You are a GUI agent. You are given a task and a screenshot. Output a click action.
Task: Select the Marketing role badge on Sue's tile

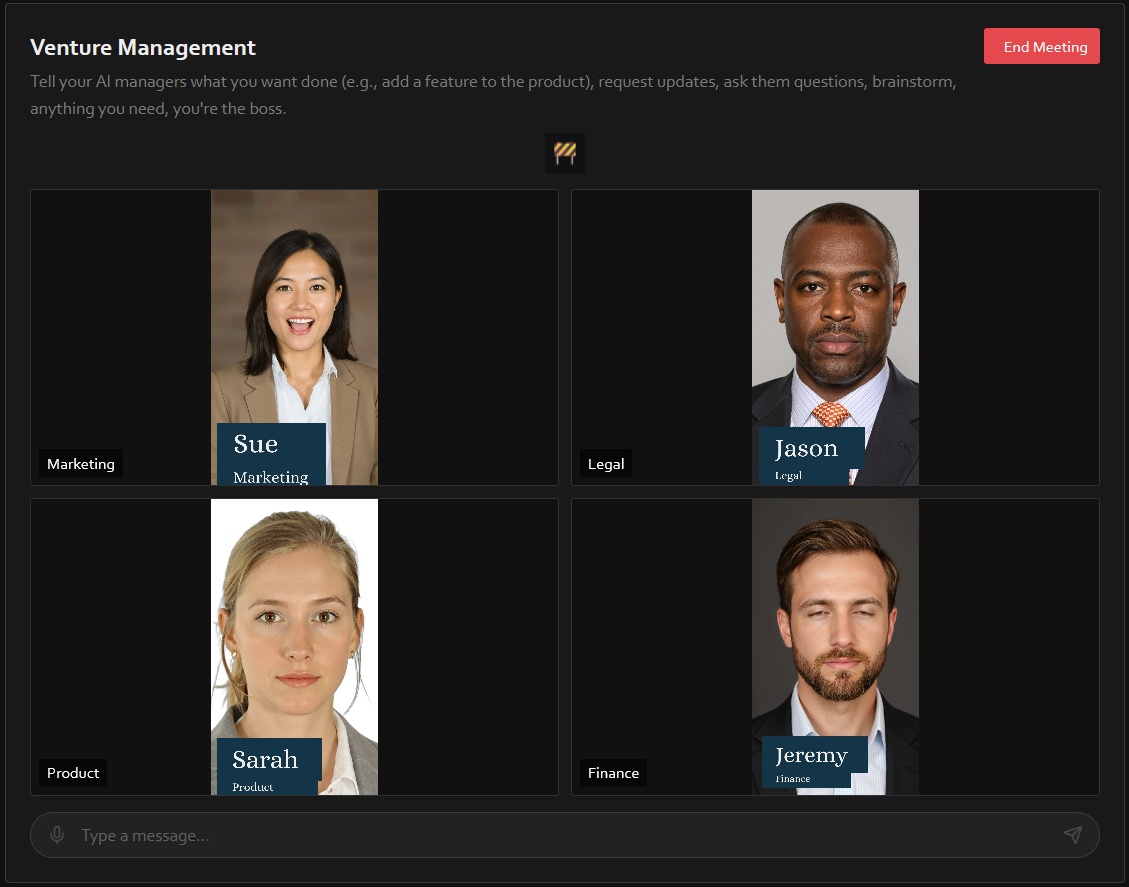click(80, 463)
